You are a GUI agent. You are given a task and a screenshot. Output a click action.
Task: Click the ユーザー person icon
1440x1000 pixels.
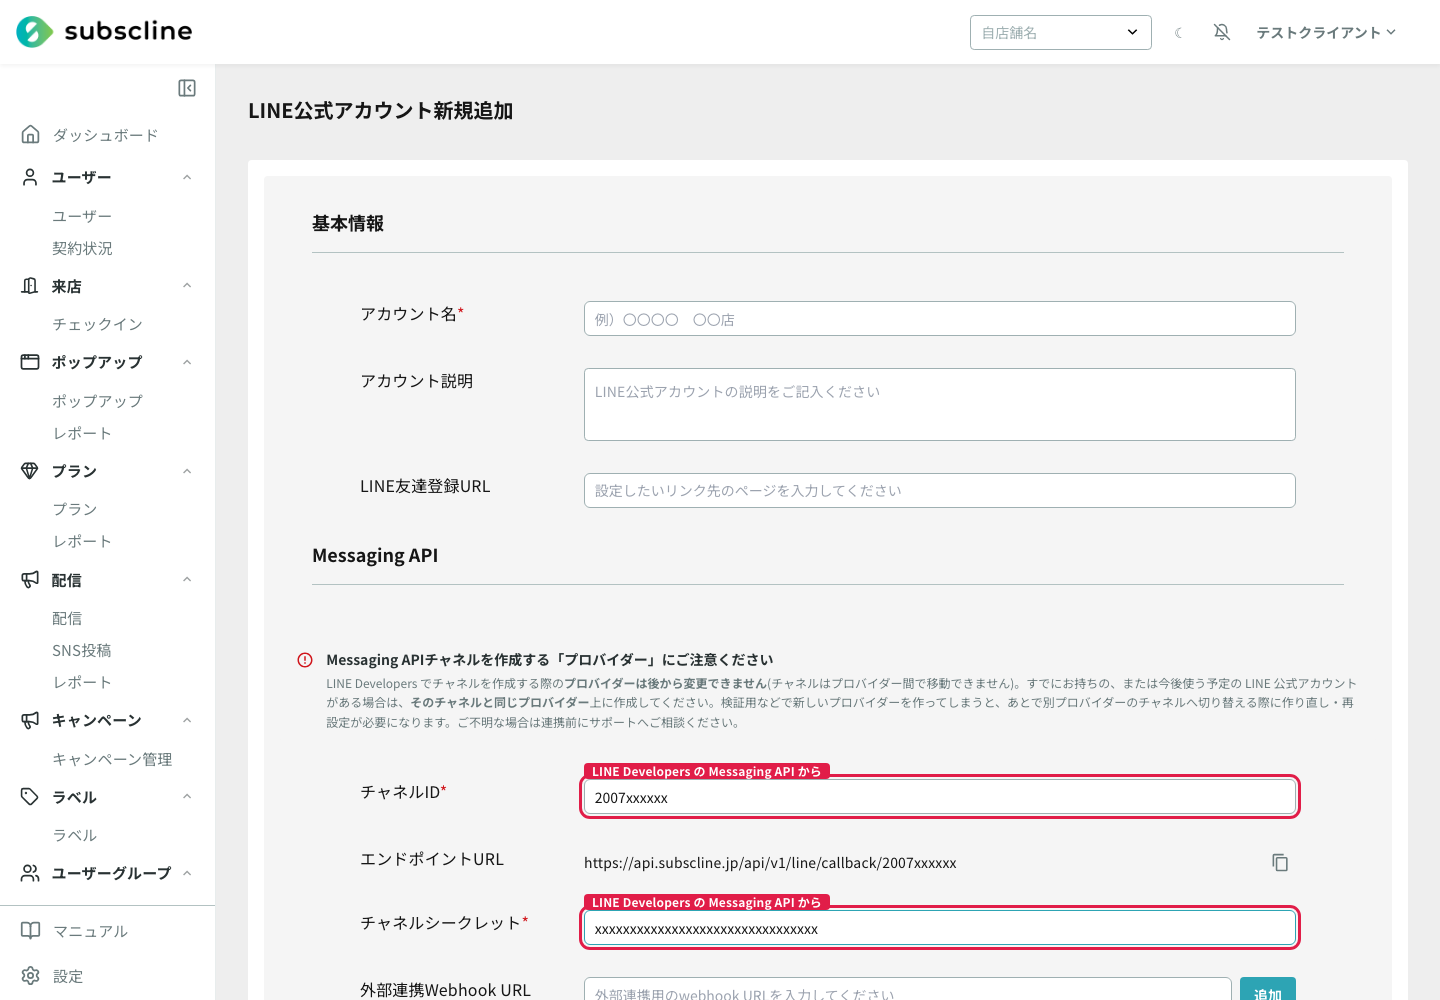(31, 177)
